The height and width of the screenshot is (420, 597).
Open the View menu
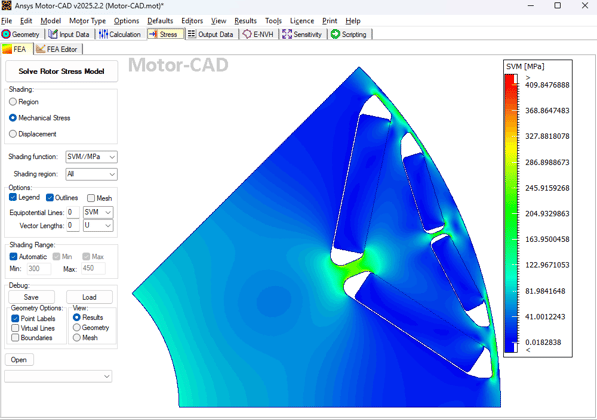pos(219,21)
